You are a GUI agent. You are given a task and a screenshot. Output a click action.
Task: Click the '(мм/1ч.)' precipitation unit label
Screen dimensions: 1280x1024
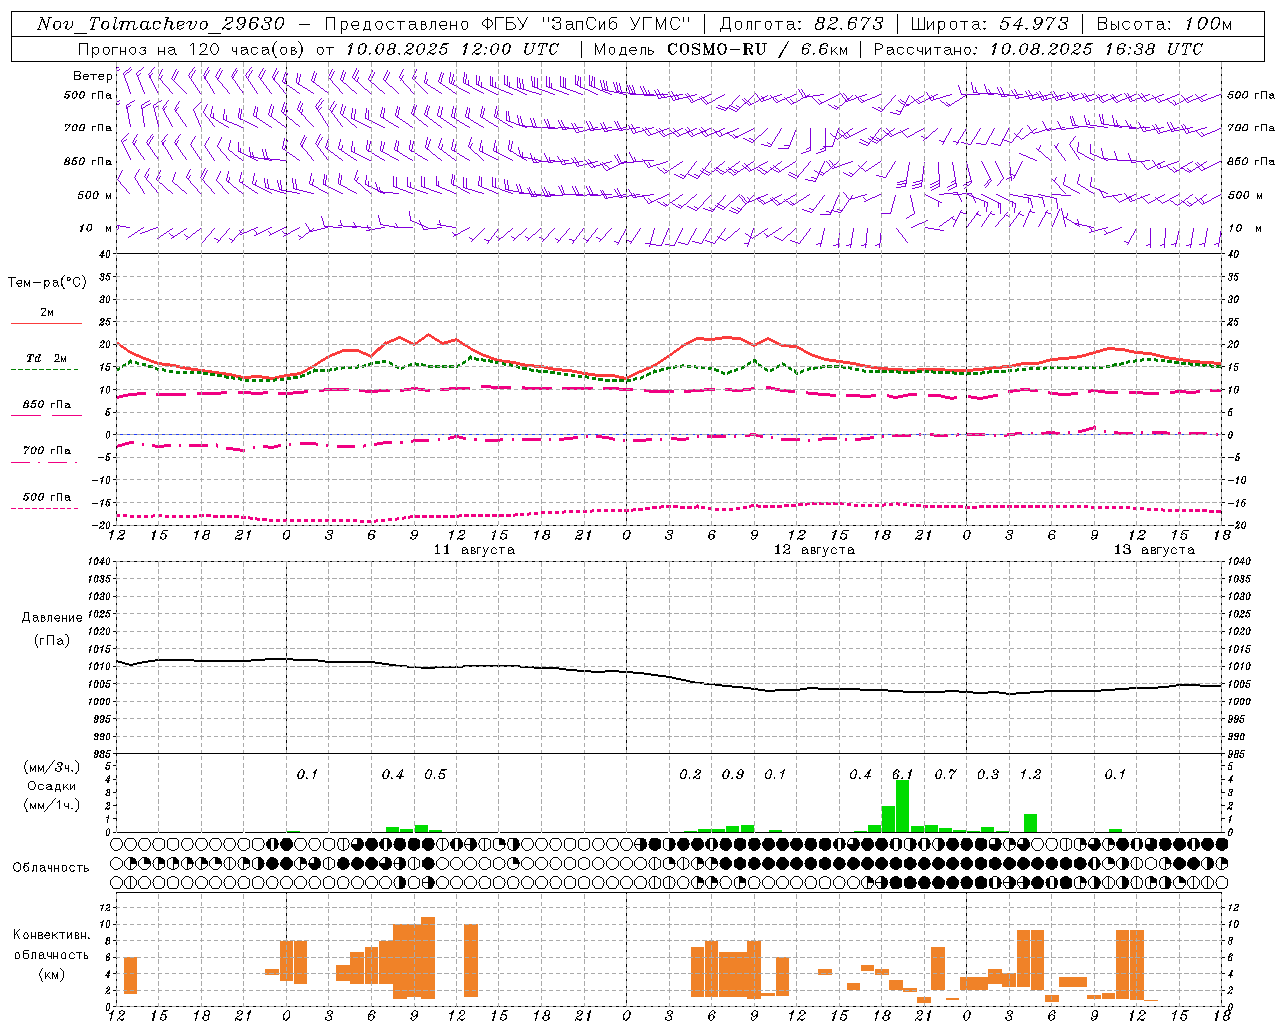click(52, 805)
